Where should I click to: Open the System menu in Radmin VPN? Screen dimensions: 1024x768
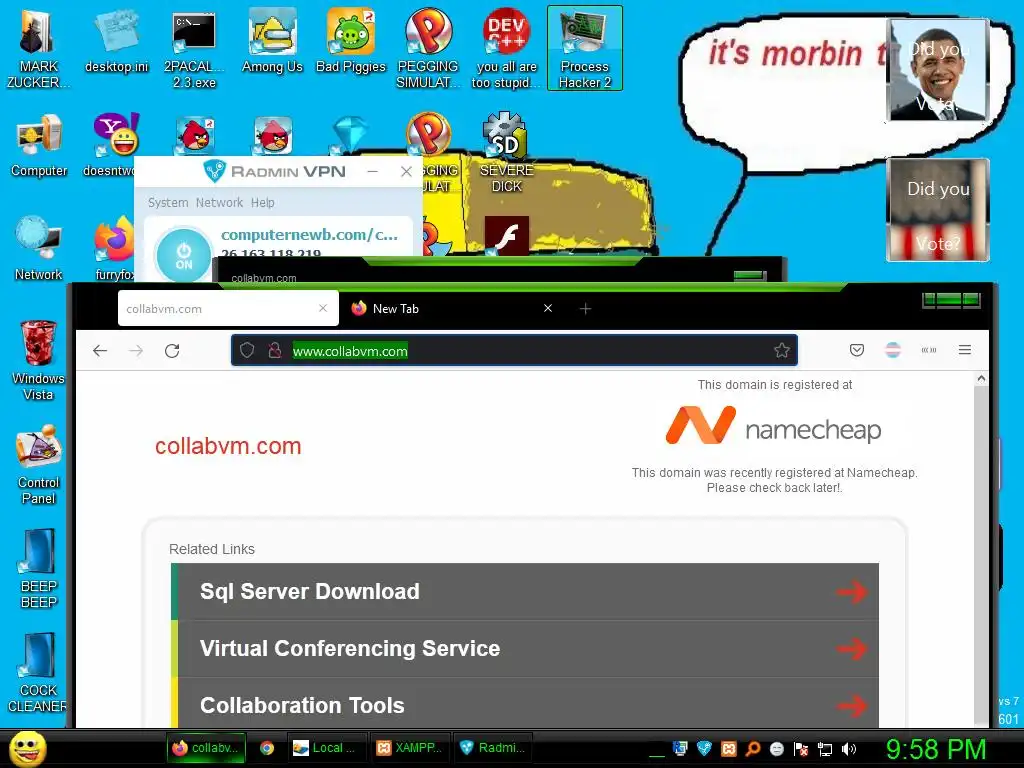click(168, 202)
